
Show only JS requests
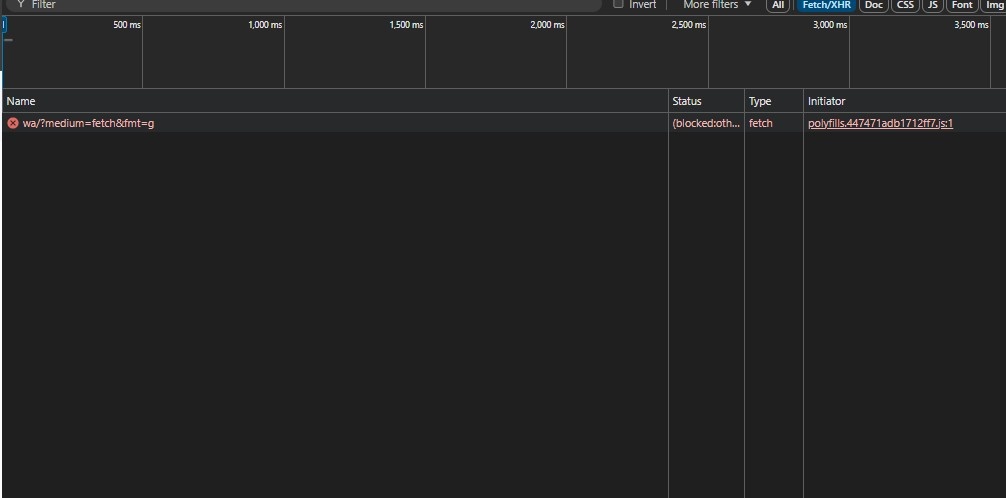click(x=932, y=5)
